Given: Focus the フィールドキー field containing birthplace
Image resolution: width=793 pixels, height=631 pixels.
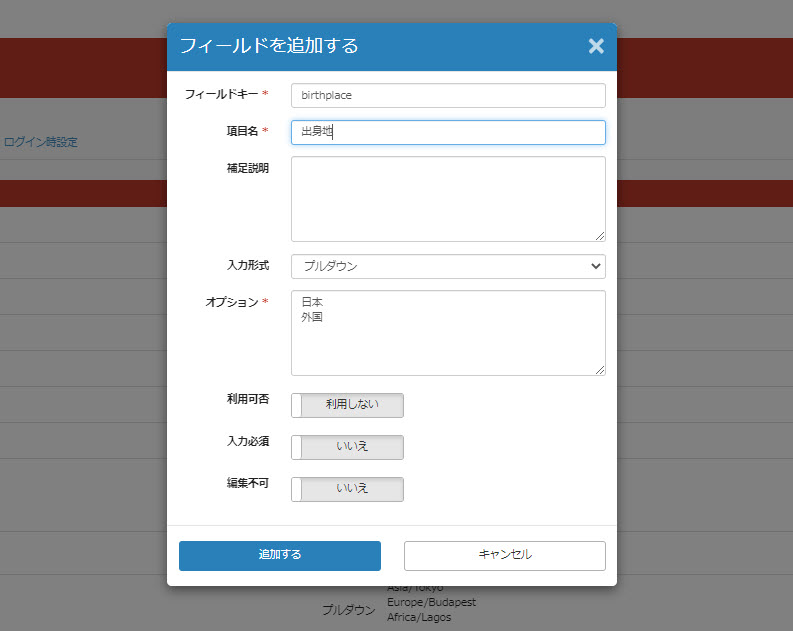Looking at the screenshot, I should coord(448,95).
